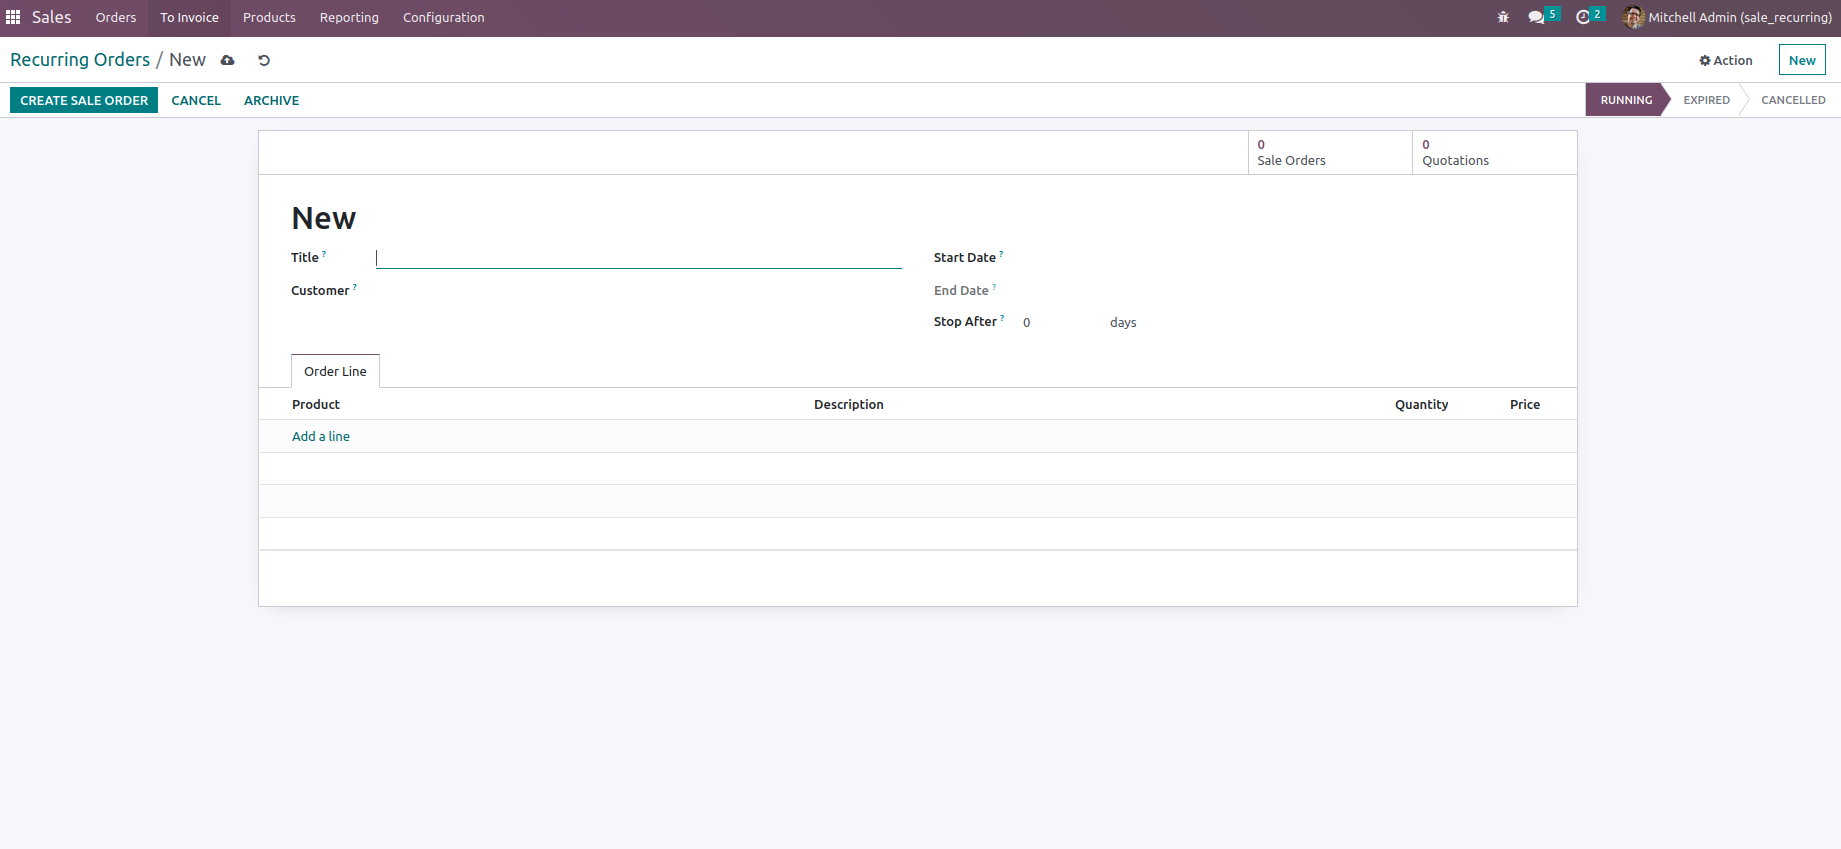Viewport: 1841px width, 849px height.
Task: Set status to Running
Action: [1626, 100]
